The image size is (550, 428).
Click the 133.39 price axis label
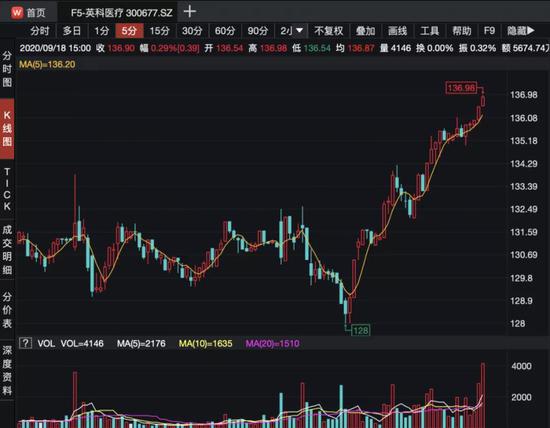523,186
